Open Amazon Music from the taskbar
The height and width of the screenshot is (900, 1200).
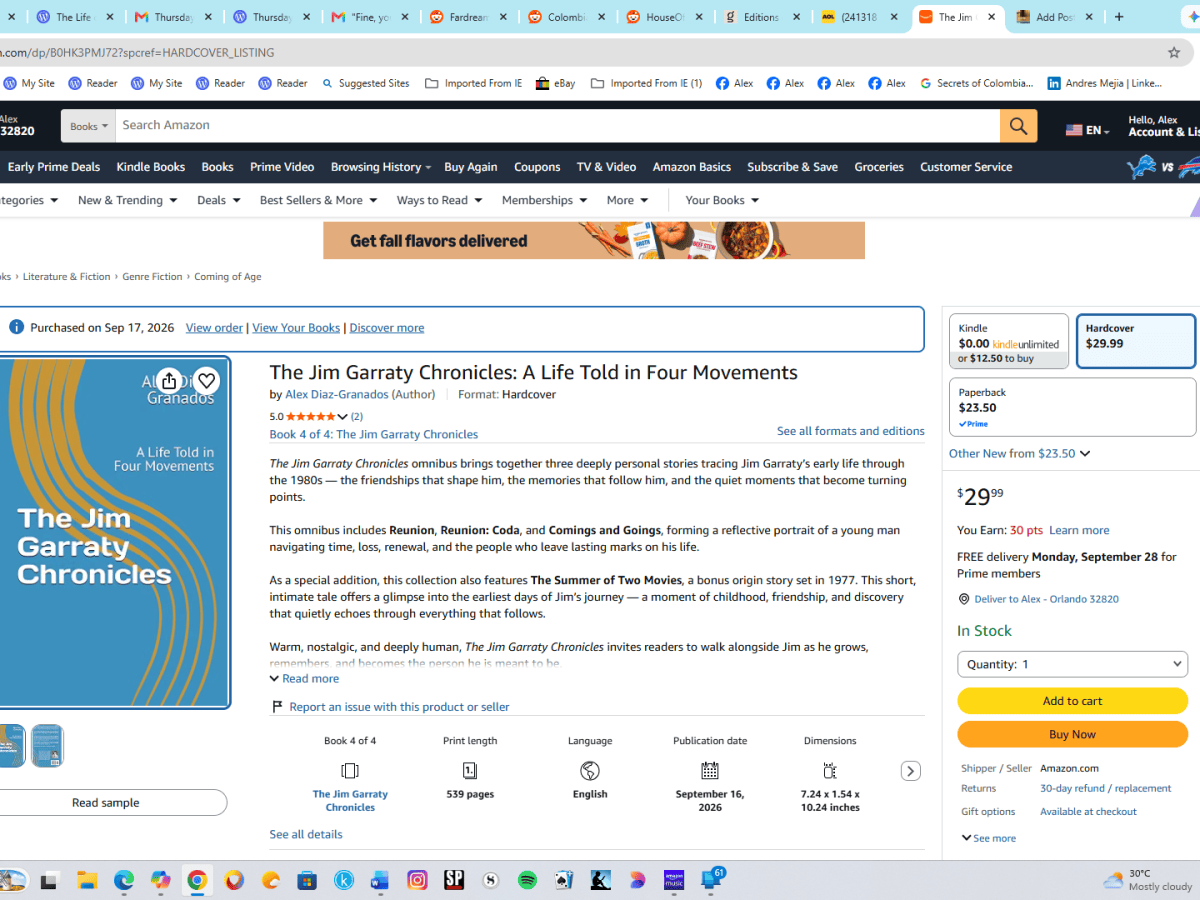click(674, 880)
